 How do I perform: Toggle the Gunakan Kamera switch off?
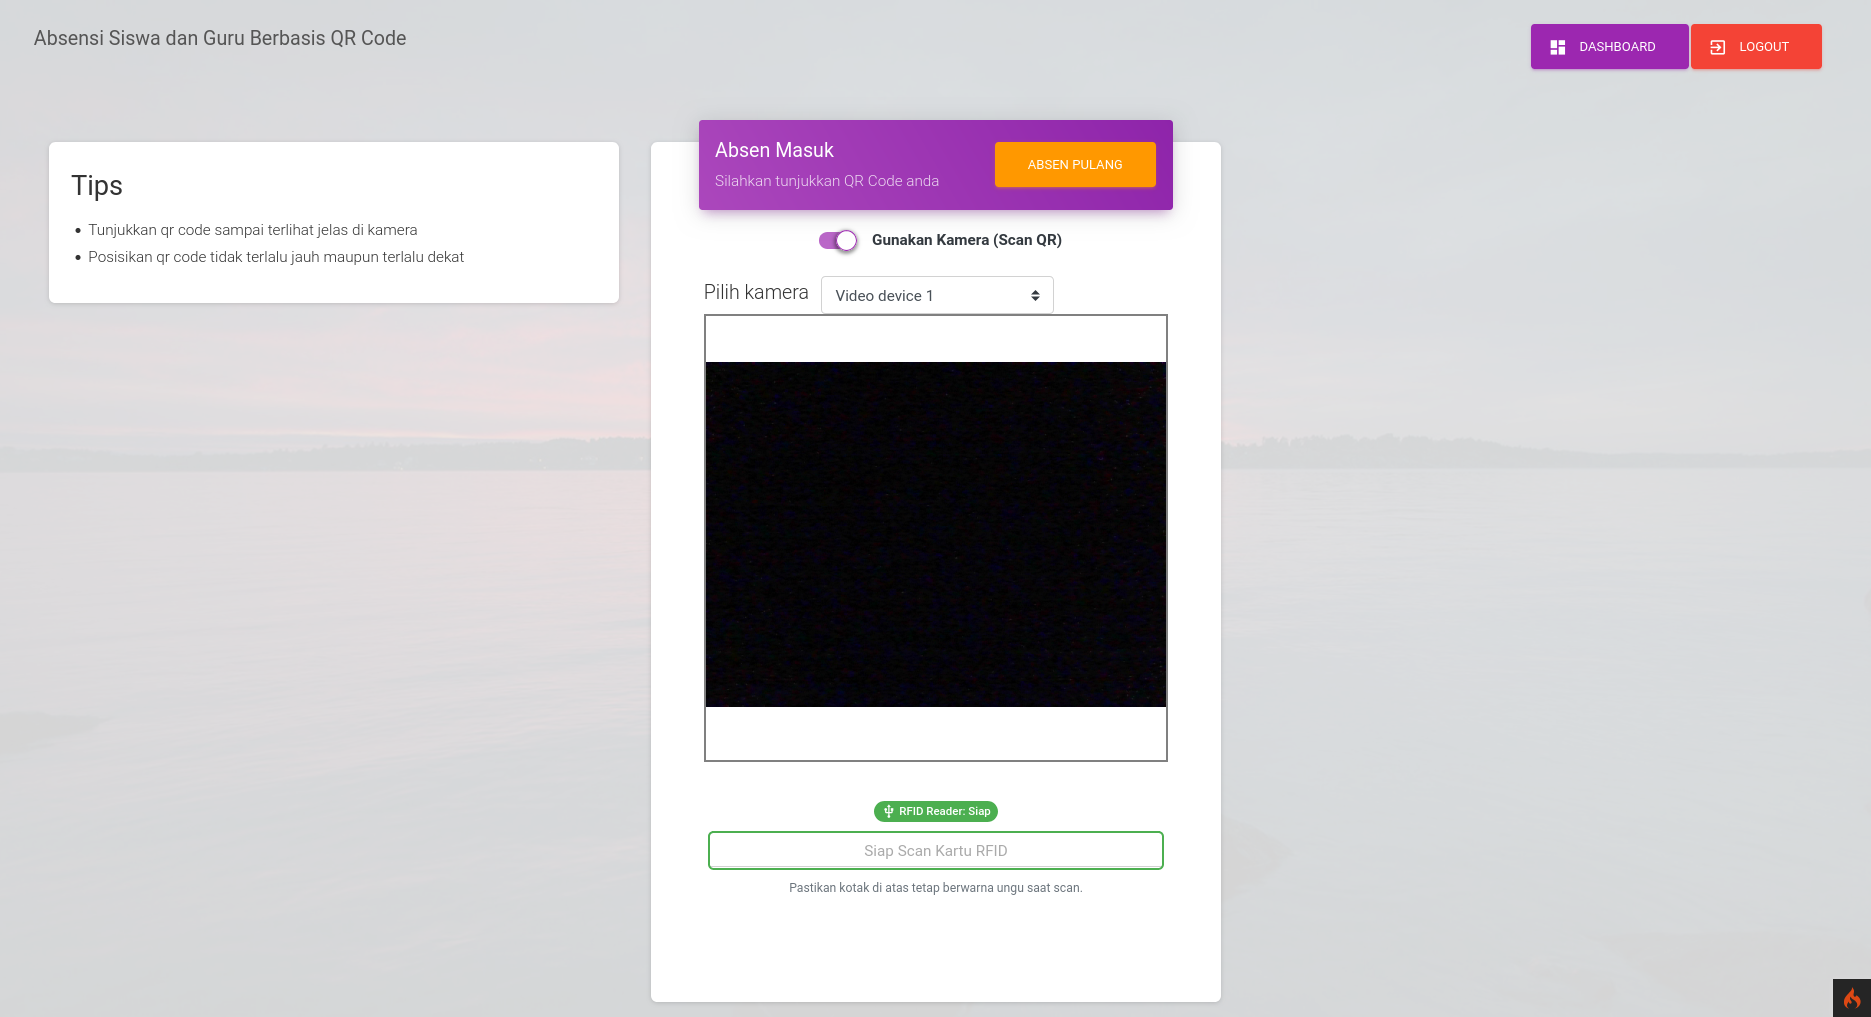coord(838,240)
